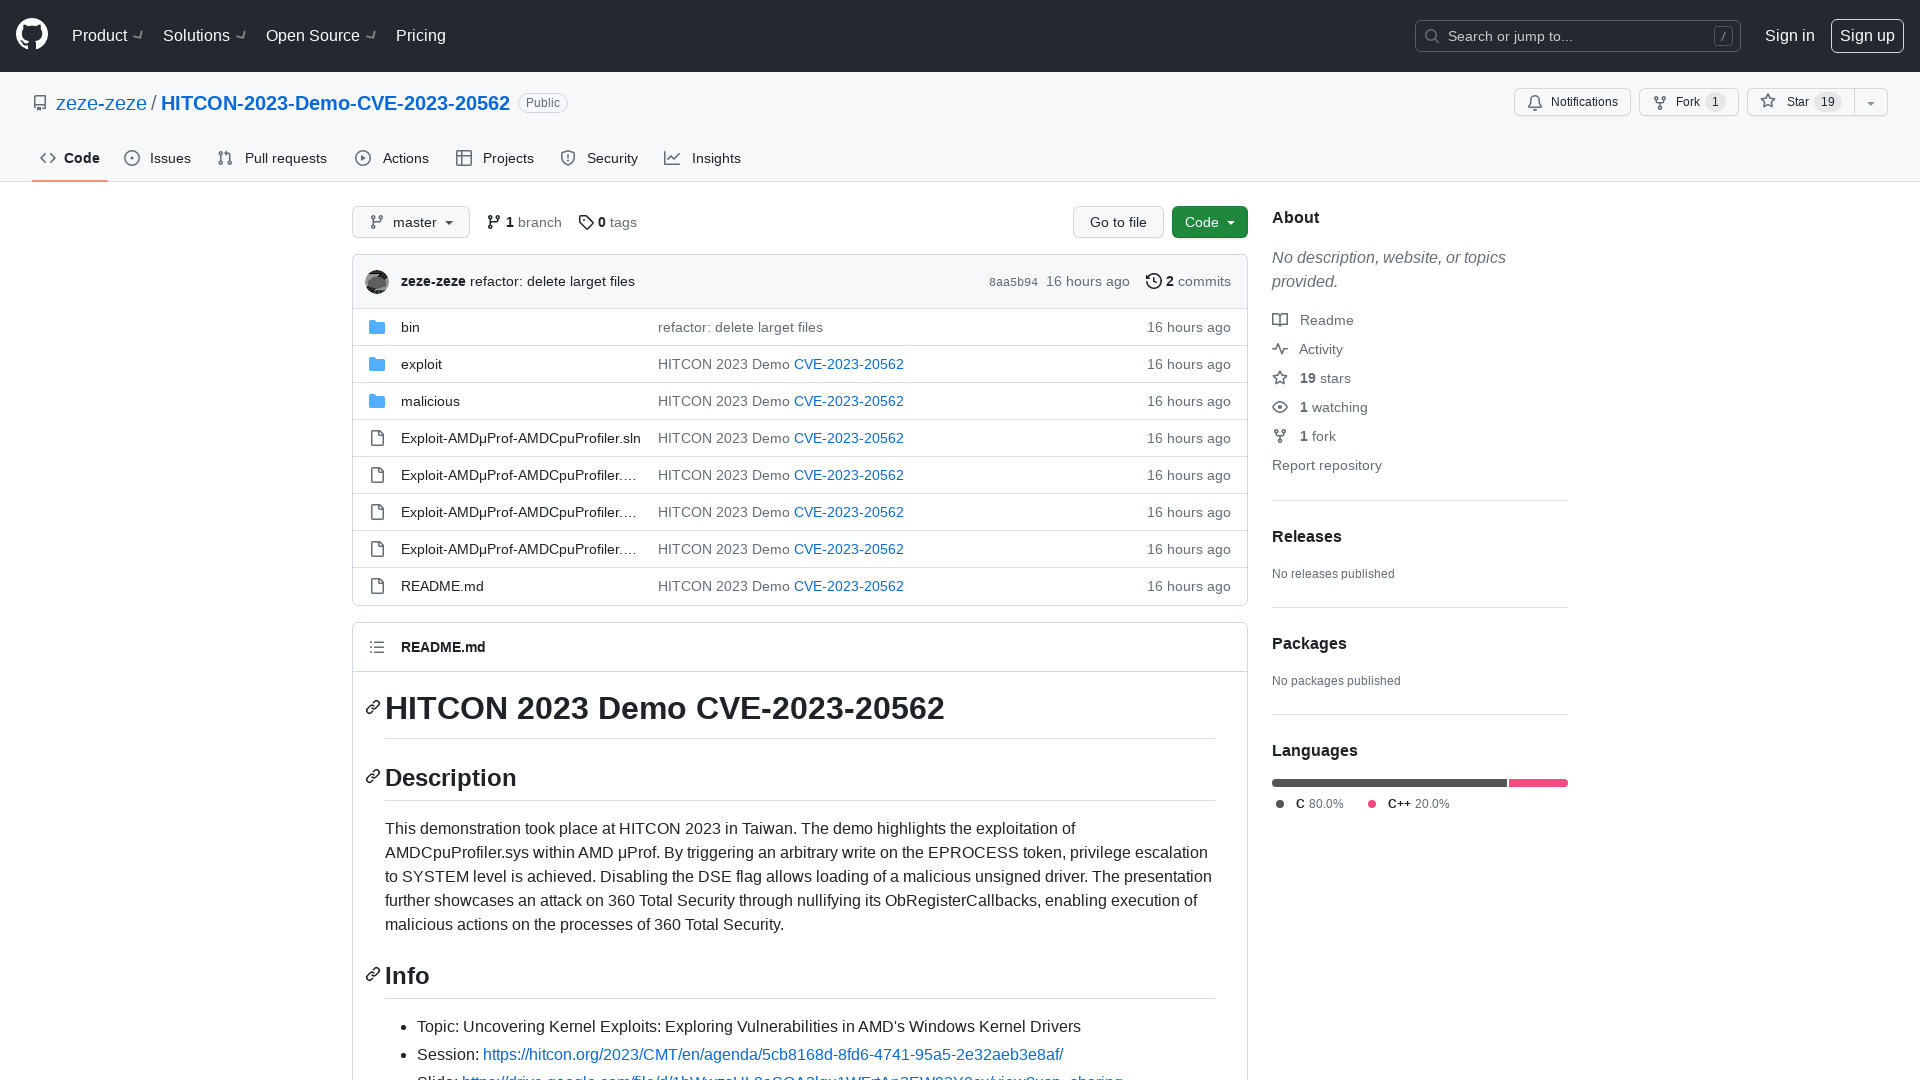Click the Activity pulse icon
1920x1080 pixels.
point(1280,349)
